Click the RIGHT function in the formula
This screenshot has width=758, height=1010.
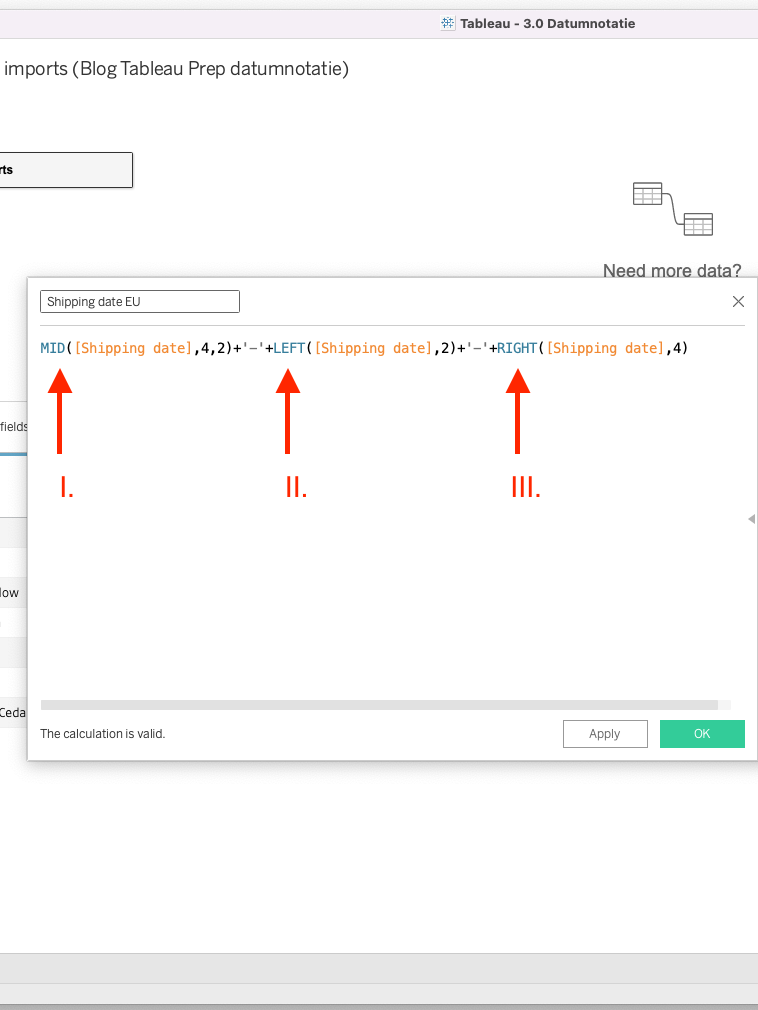517,348
